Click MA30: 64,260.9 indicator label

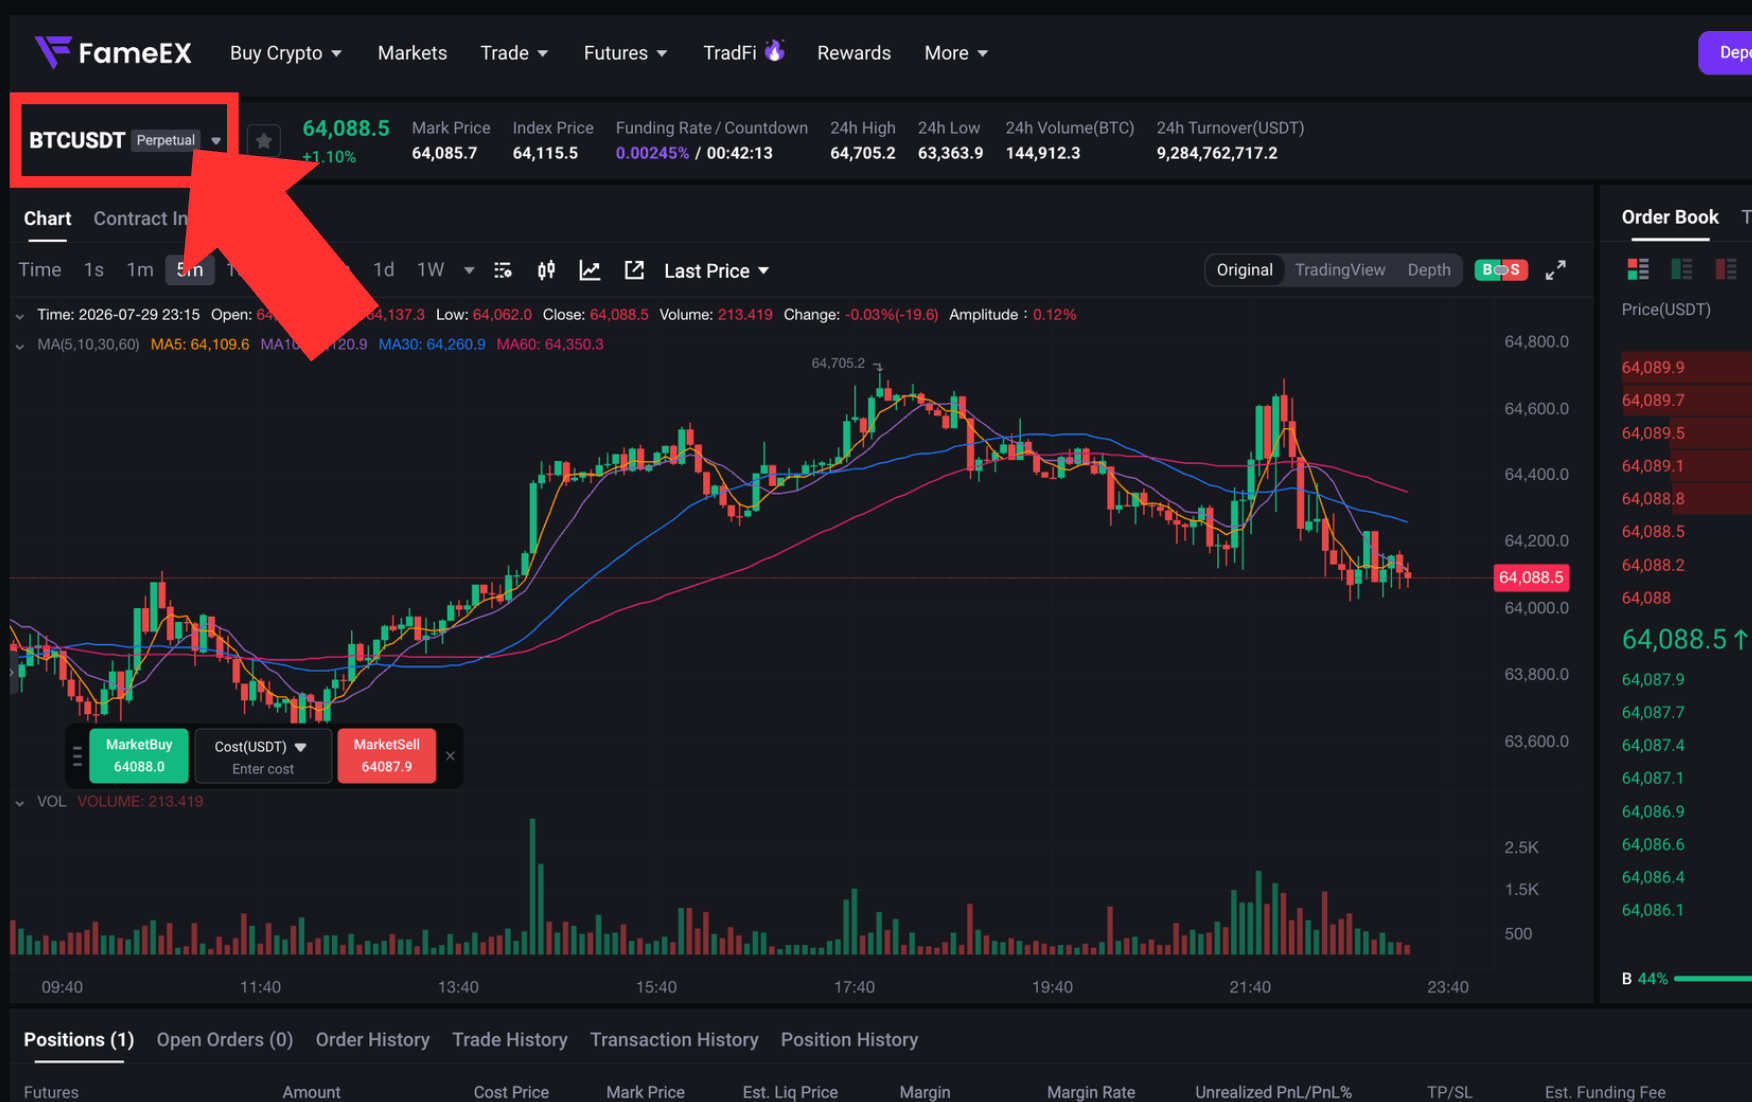[x=432, y=345]
